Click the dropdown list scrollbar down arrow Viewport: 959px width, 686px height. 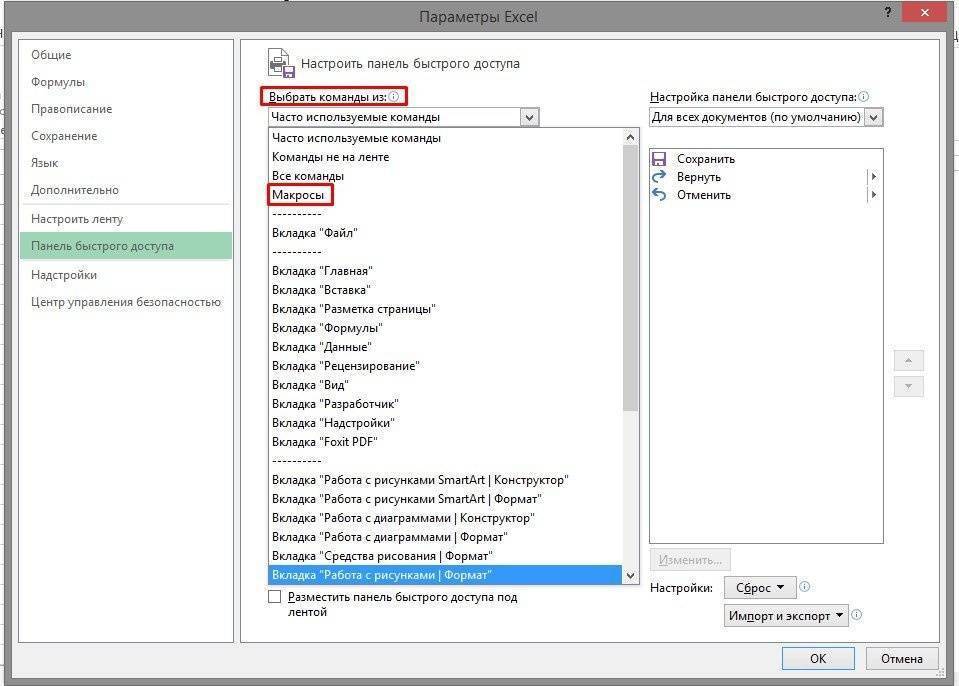tap(630, 576)
